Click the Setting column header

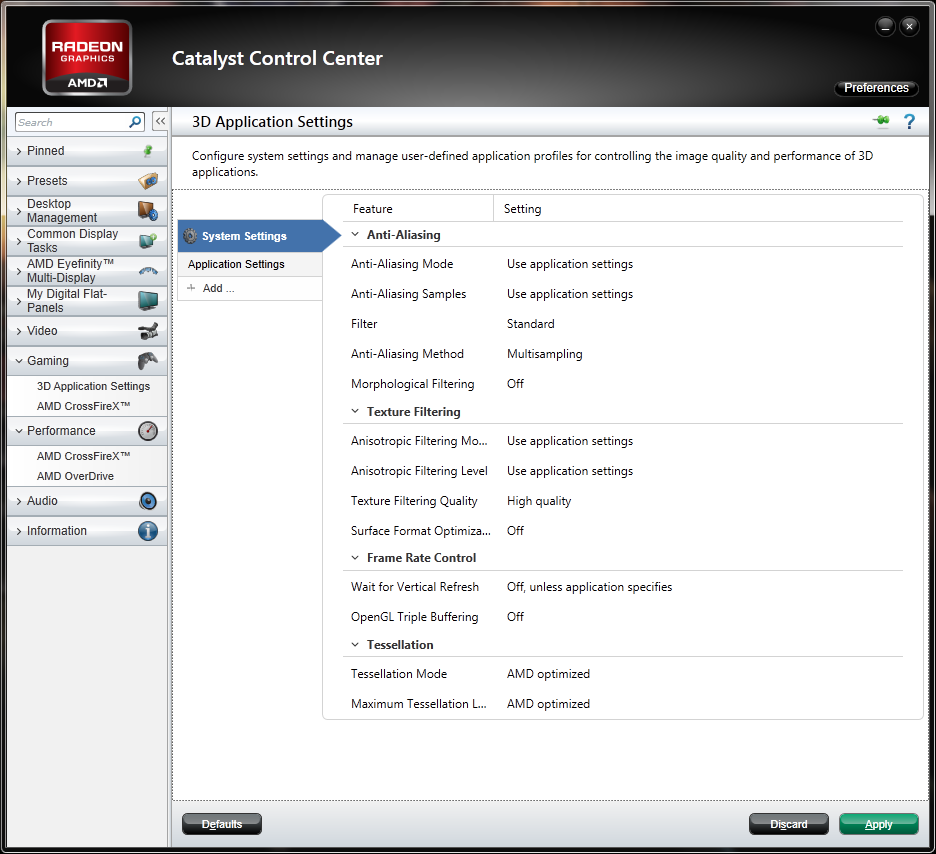click(x=522, y=209)
